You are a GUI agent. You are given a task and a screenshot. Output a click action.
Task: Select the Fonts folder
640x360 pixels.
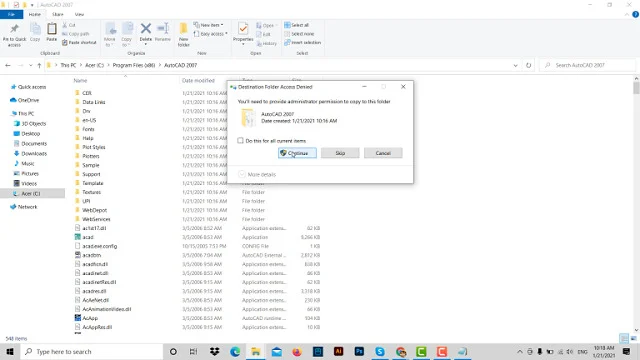tap(88, 129)
